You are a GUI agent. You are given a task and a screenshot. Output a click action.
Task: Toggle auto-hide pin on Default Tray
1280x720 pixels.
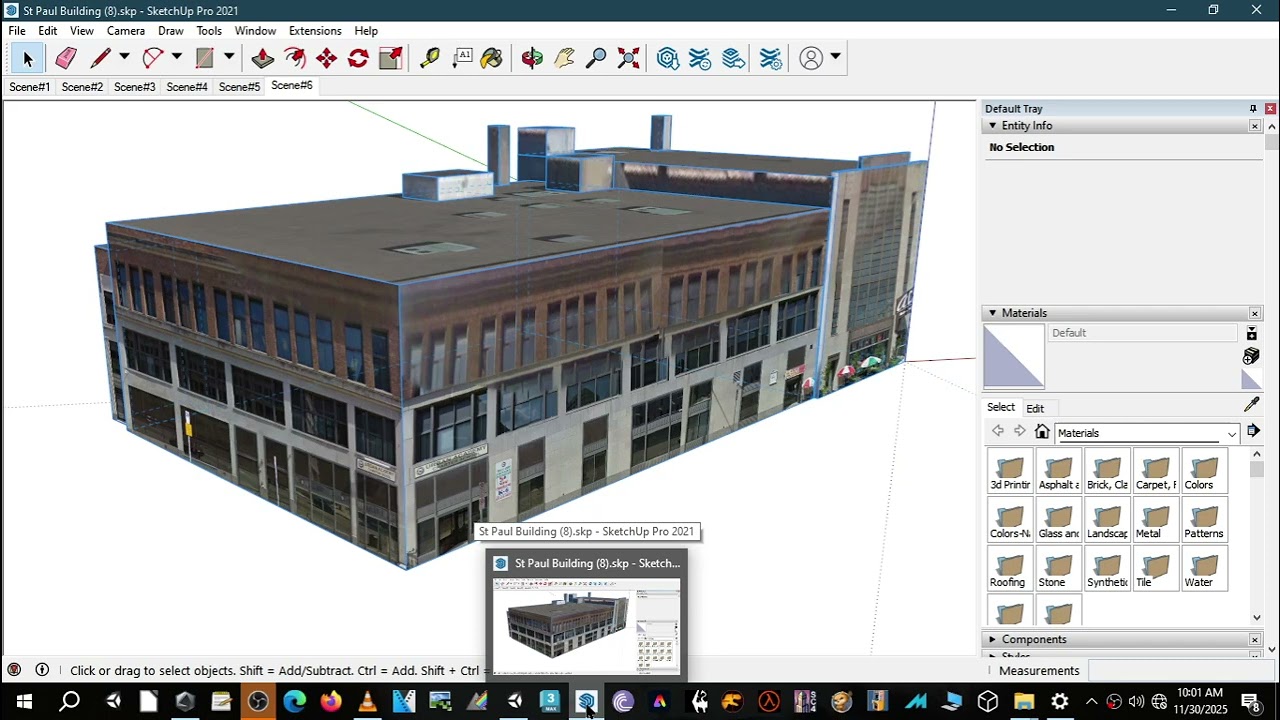[x=1252, y=108]
